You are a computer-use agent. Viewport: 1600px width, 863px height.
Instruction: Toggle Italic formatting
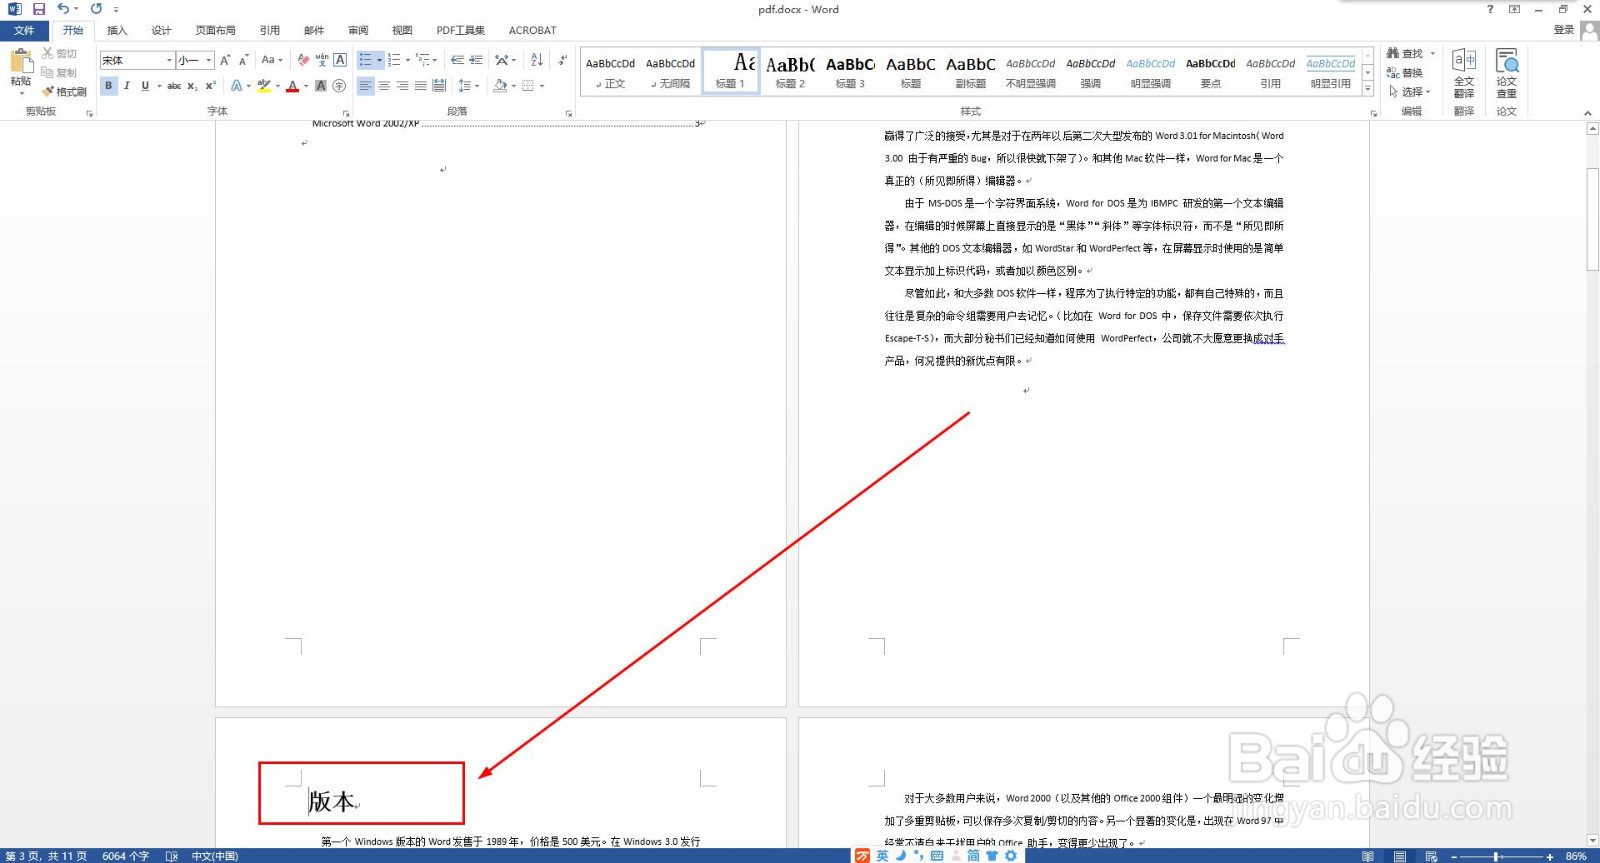(127, 86)
